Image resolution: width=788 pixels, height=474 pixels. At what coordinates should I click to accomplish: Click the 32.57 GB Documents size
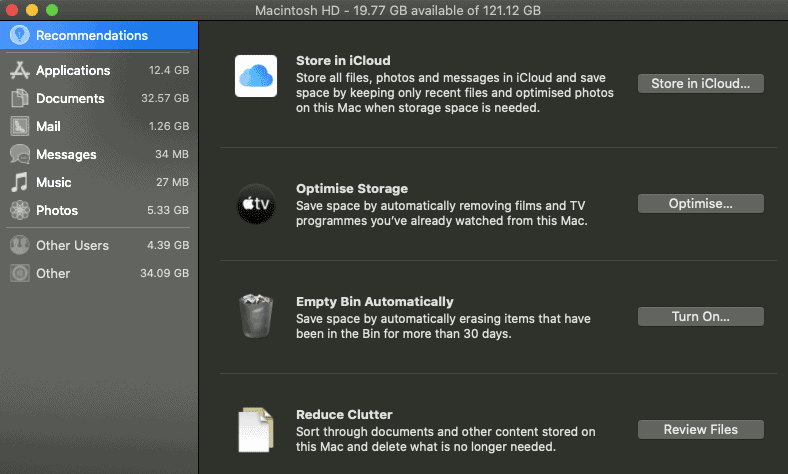pyautogui.click(x=165, y=98)
